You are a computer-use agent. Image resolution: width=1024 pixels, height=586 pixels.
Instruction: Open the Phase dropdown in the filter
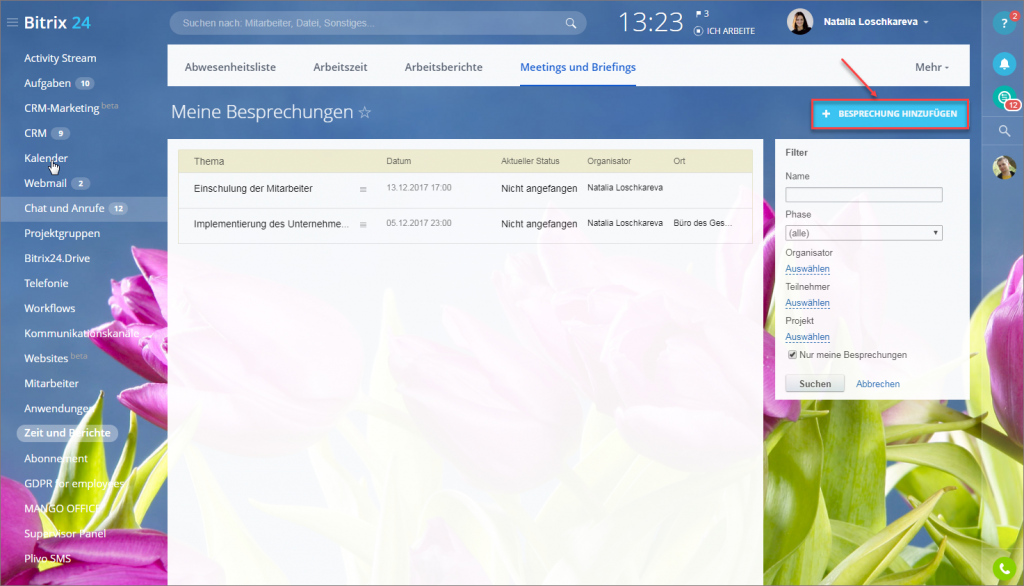[863, 232]
